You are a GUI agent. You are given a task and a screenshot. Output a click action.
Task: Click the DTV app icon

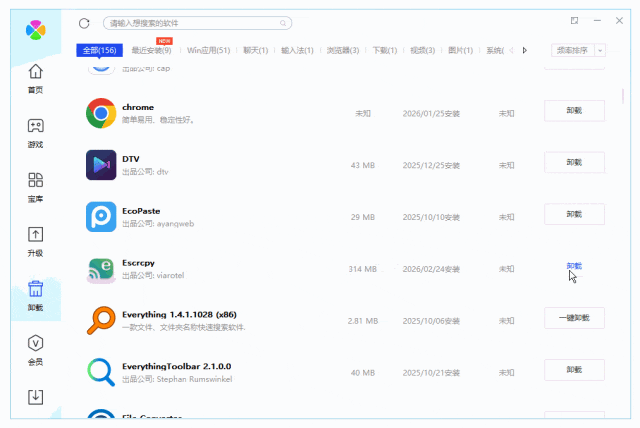click(101, 165)
